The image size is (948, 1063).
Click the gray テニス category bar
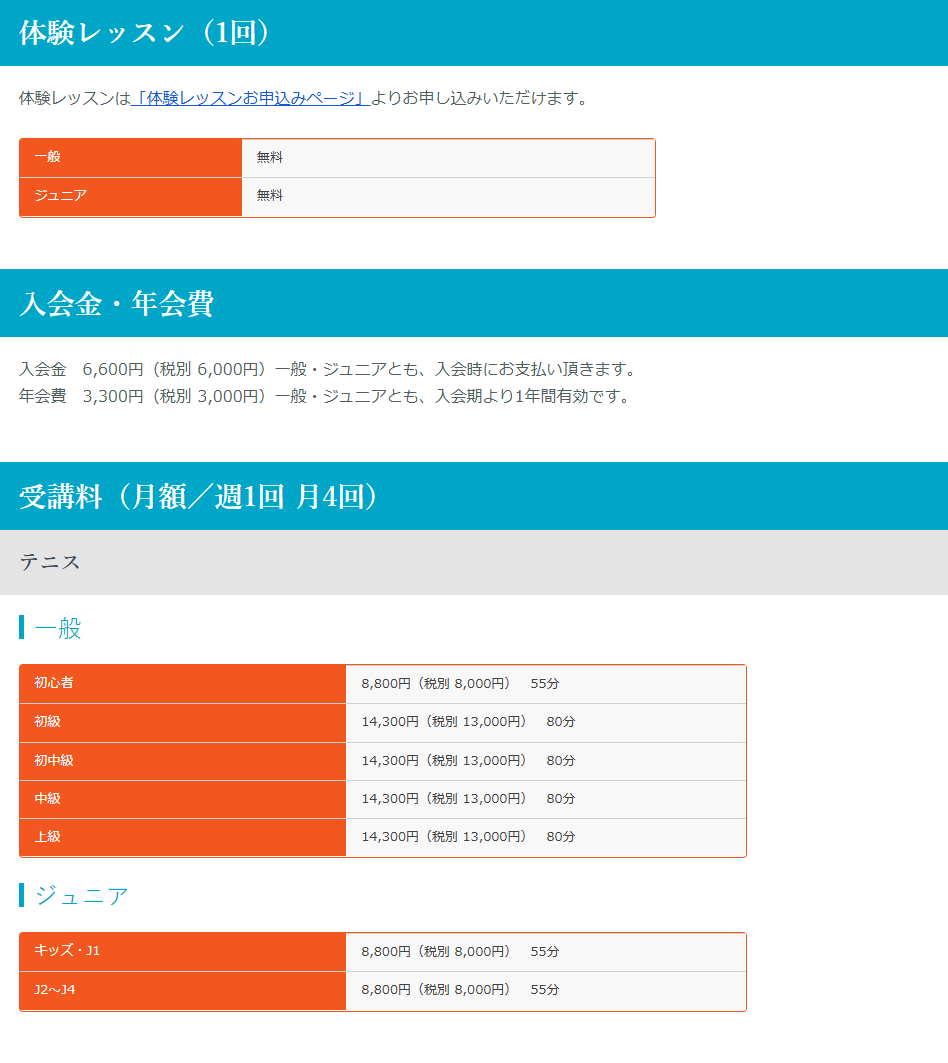click(x=473, y=562)
